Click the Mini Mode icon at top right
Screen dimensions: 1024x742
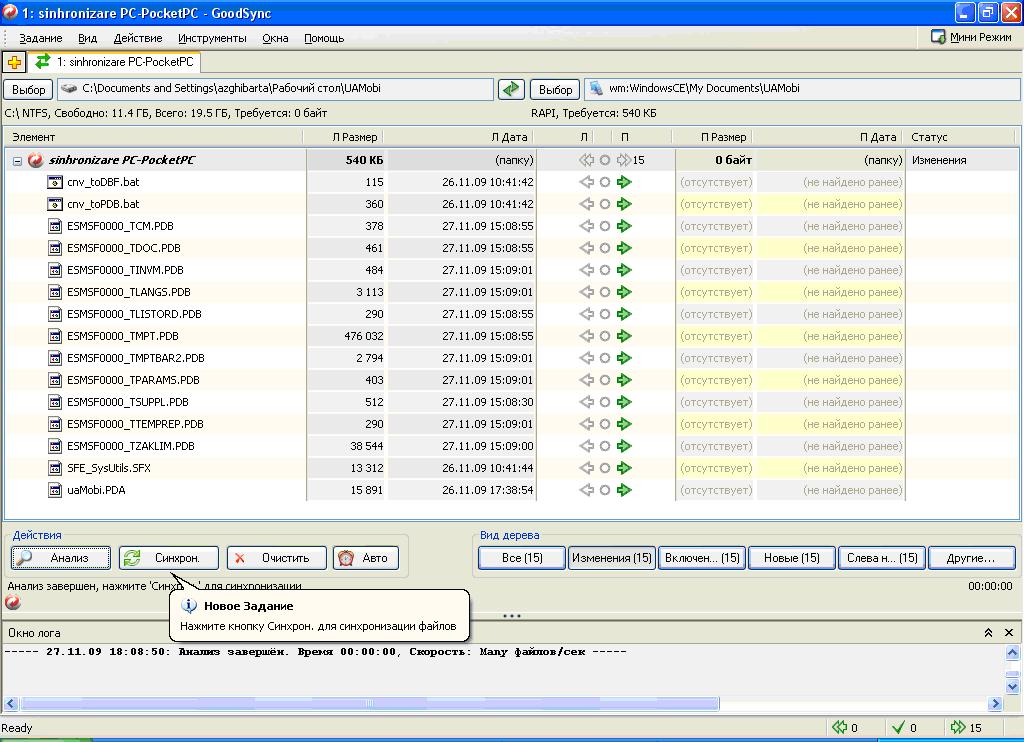point(938,37)
